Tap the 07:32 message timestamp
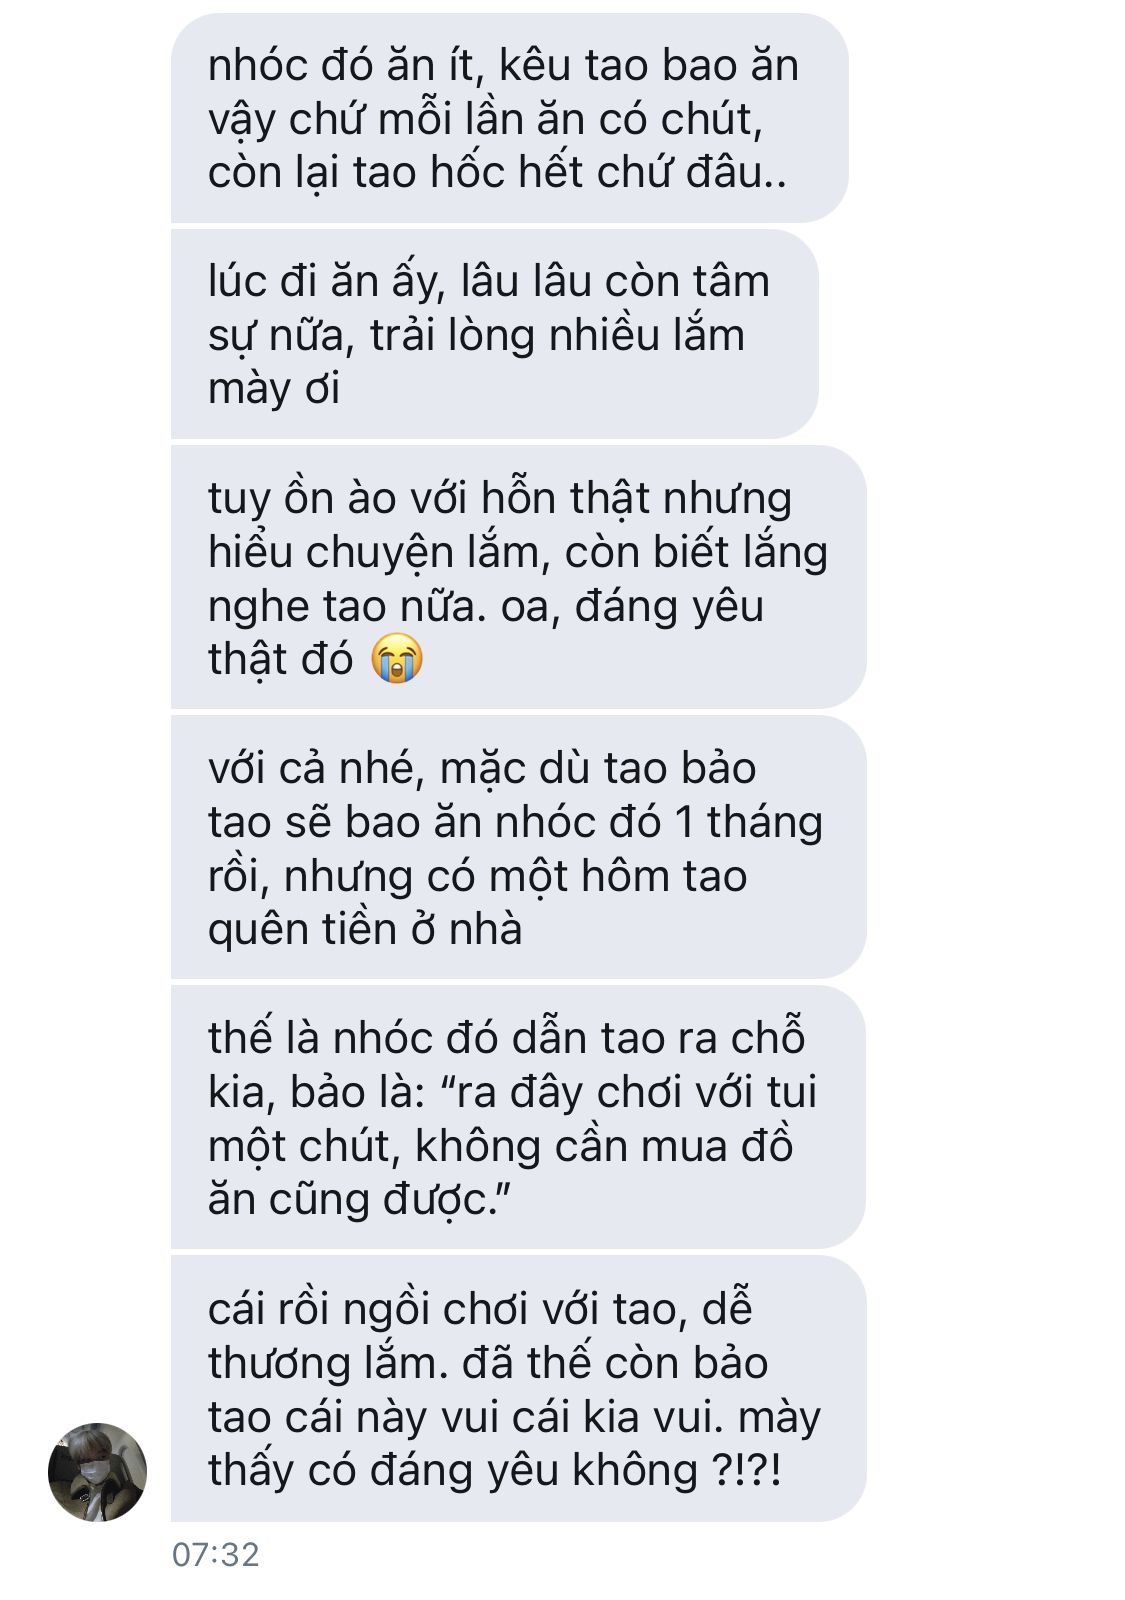This screenshot has width=1125, height=1600. (x=216, y=1554)
